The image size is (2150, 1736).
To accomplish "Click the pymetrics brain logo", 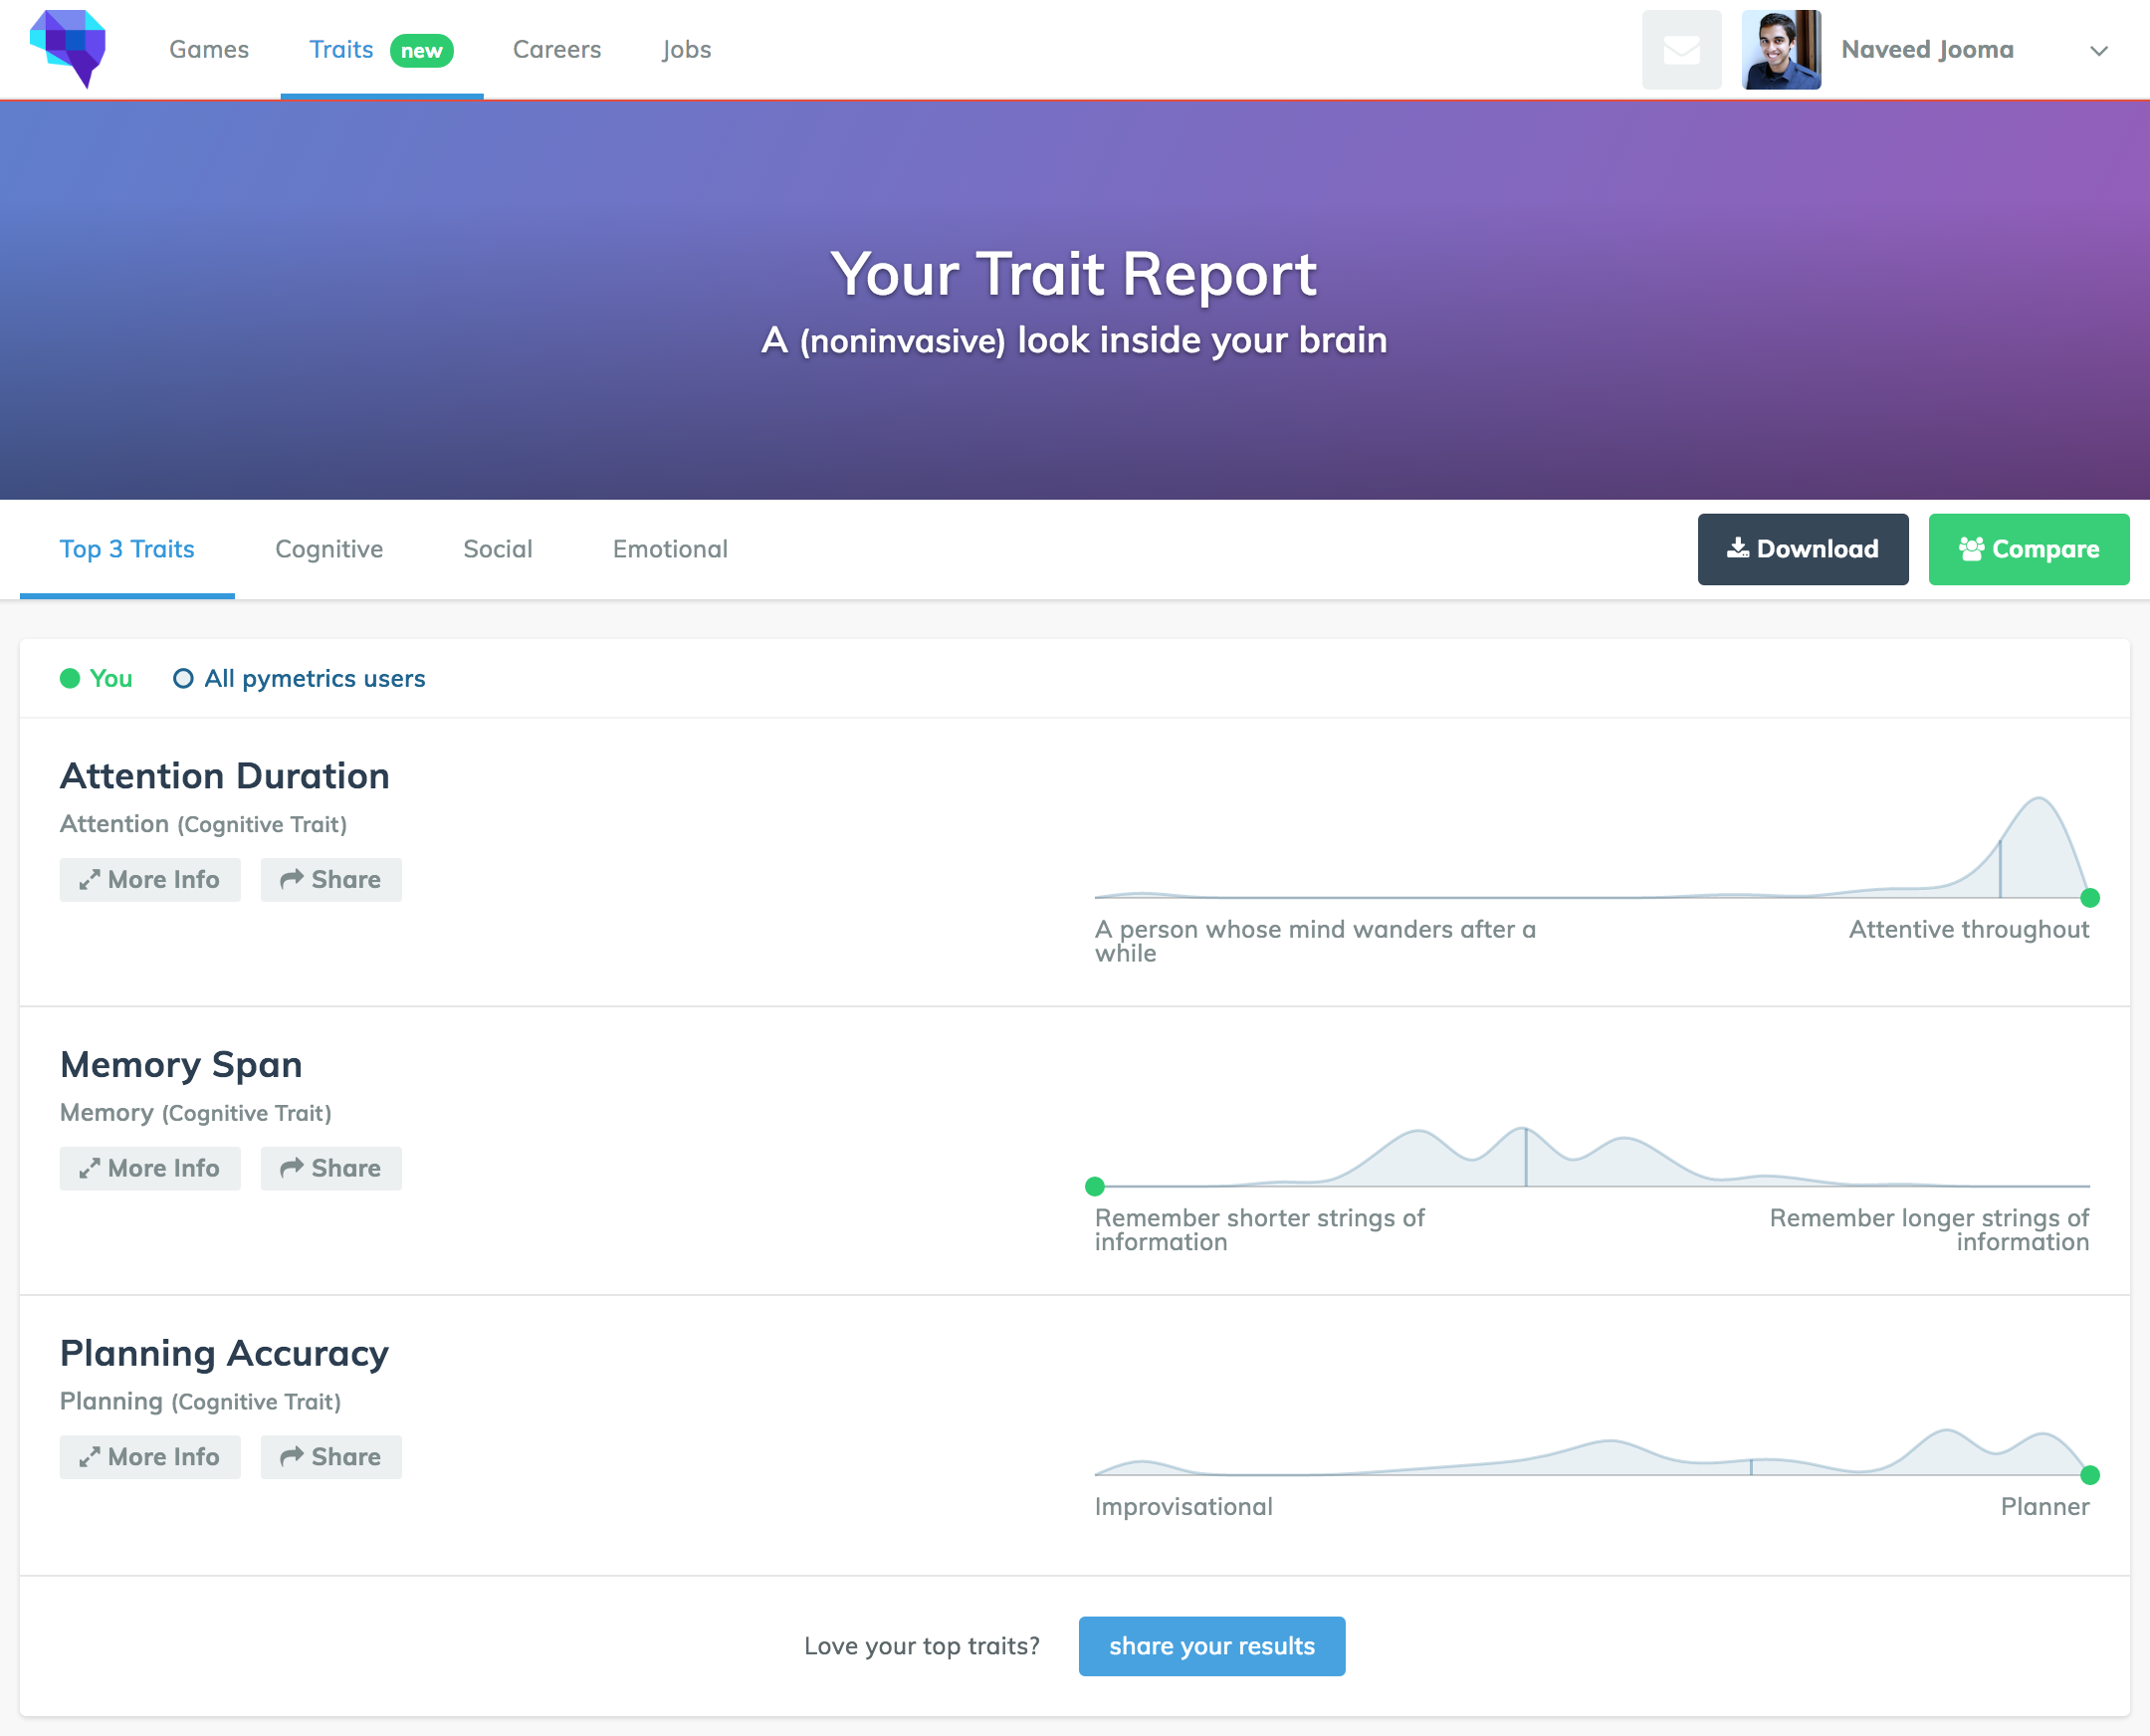I will [x=68, y=48].
